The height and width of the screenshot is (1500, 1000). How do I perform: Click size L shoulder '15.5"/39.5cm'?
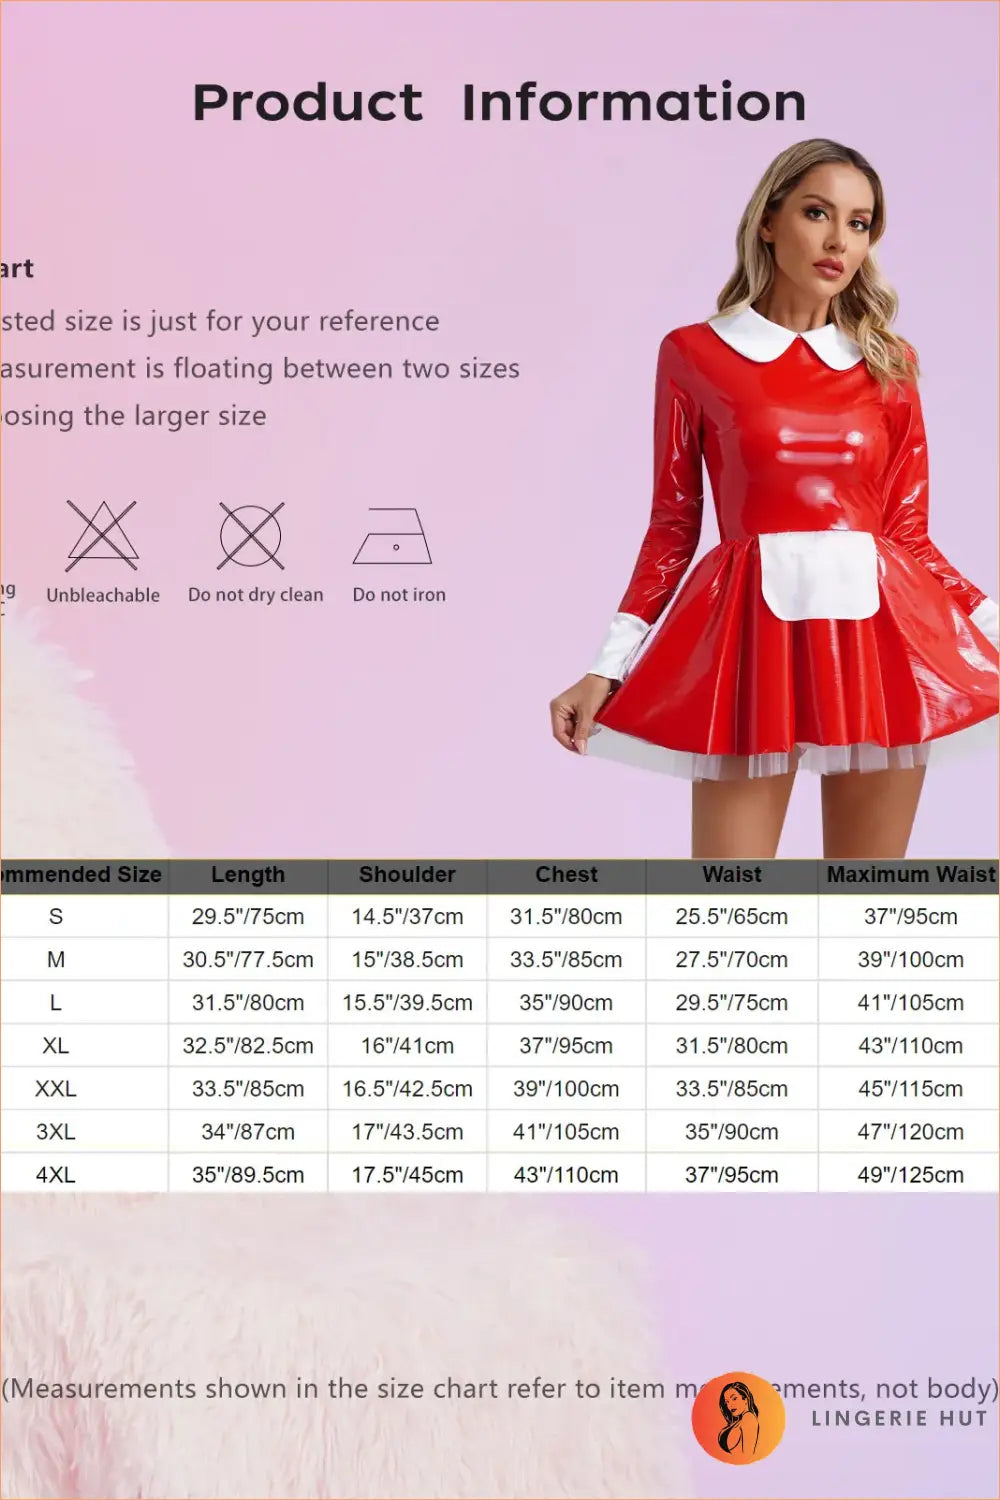pos(407,1002)
